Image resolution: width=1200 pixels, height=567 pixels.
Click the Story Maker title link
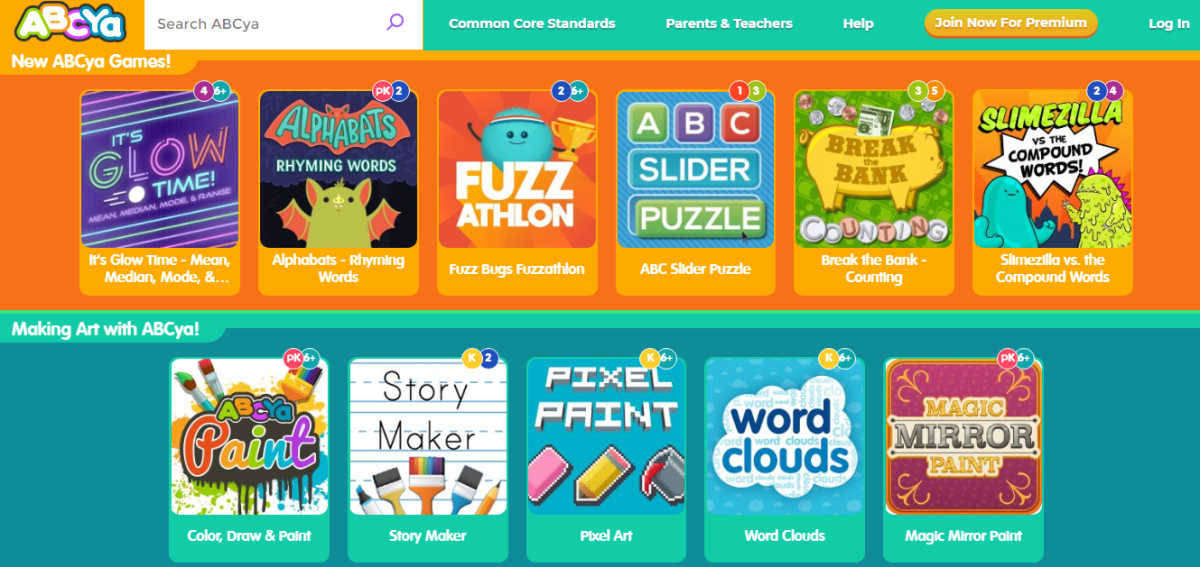pyautogui.click(x=428, y=536)
